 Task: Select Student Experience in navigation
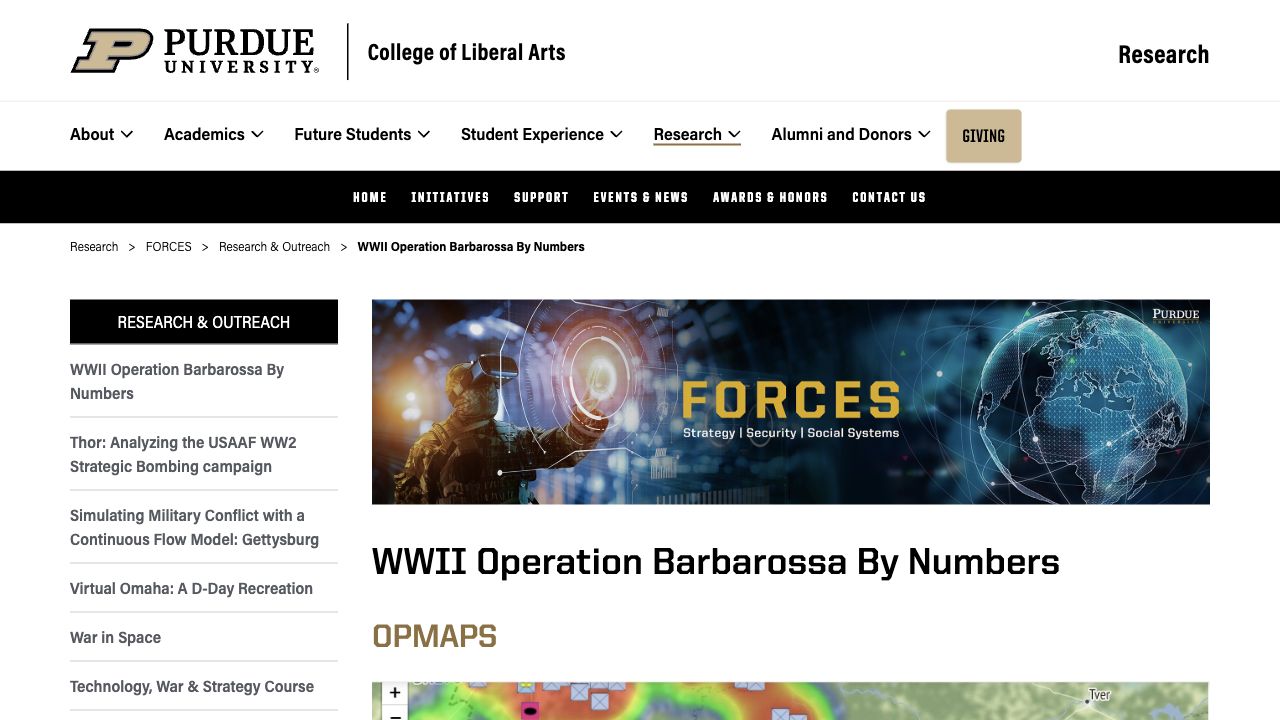pyautogui.click(x=532, y=134)
